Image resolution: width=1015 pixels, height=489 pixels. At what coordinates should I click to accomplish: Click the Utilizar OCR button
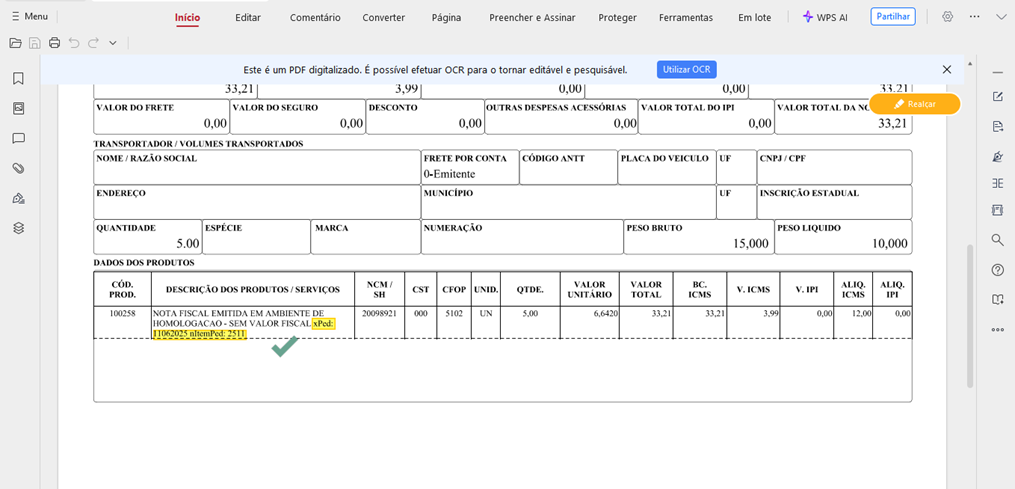[x=687, y=69]
